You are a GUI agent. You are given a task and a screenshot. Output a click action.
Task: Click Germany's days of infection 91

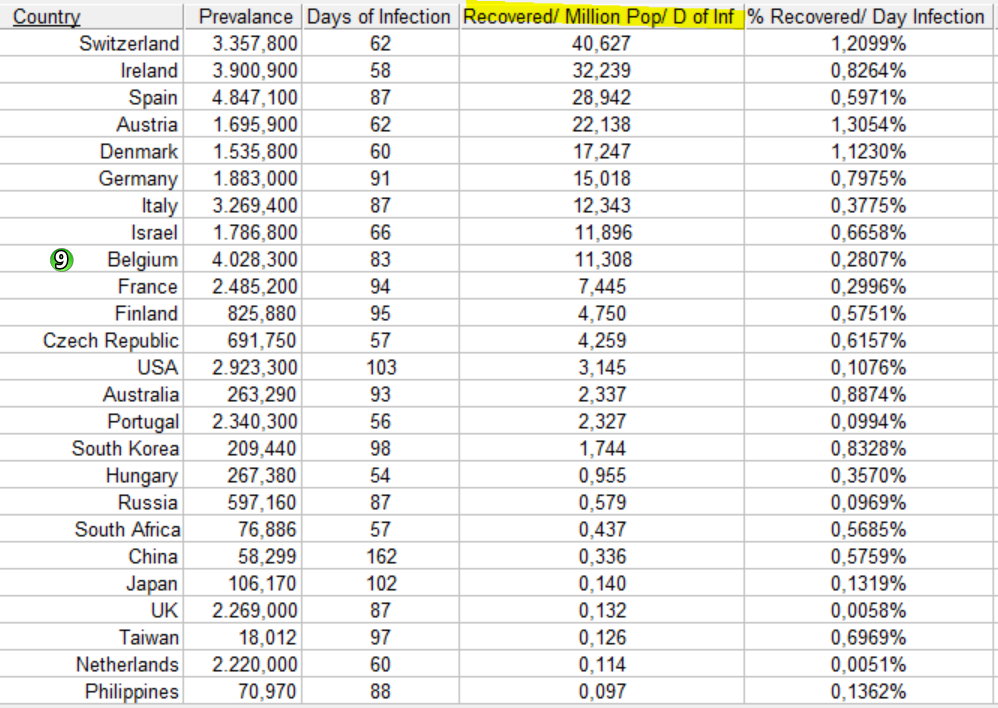pyautogui.click(x=380, y=178)
